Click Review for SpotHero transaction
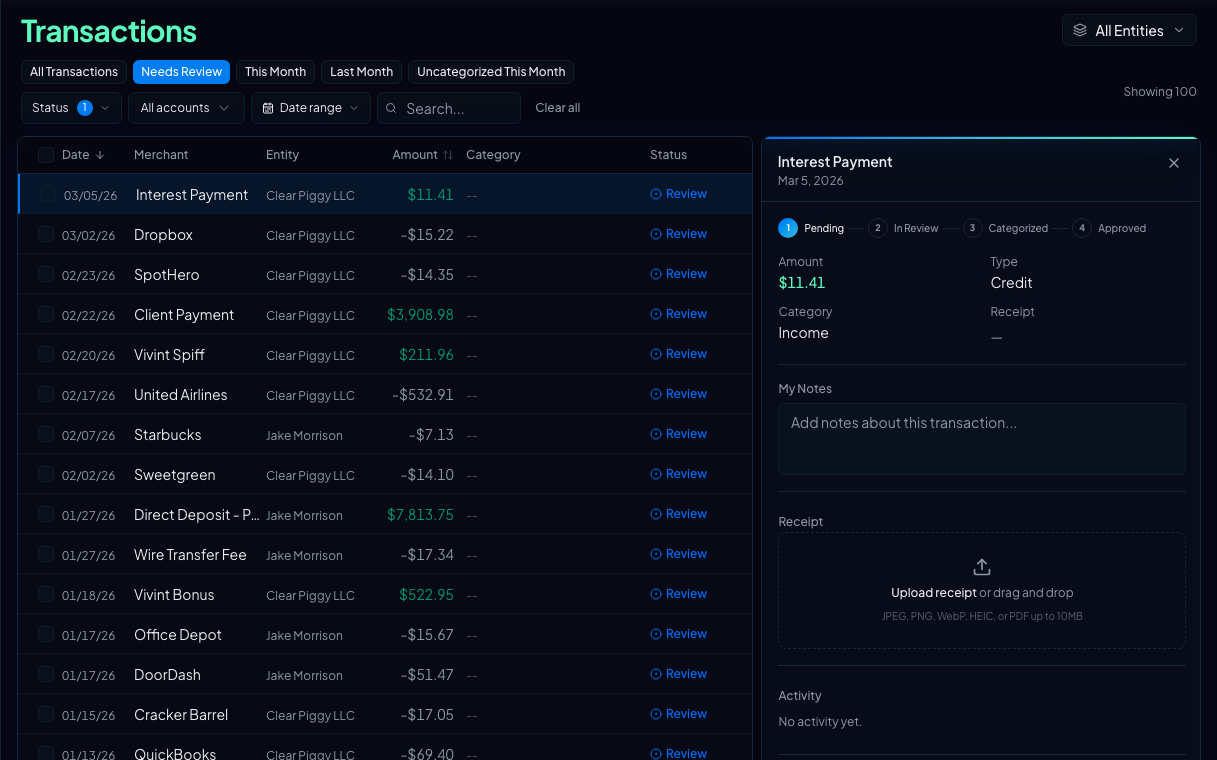 point(679,274)
